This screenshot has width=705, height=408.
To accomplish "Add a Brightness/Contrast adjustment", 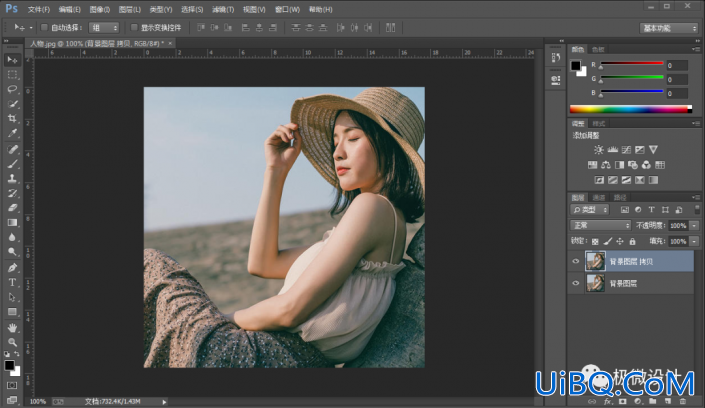I will 598,150.
